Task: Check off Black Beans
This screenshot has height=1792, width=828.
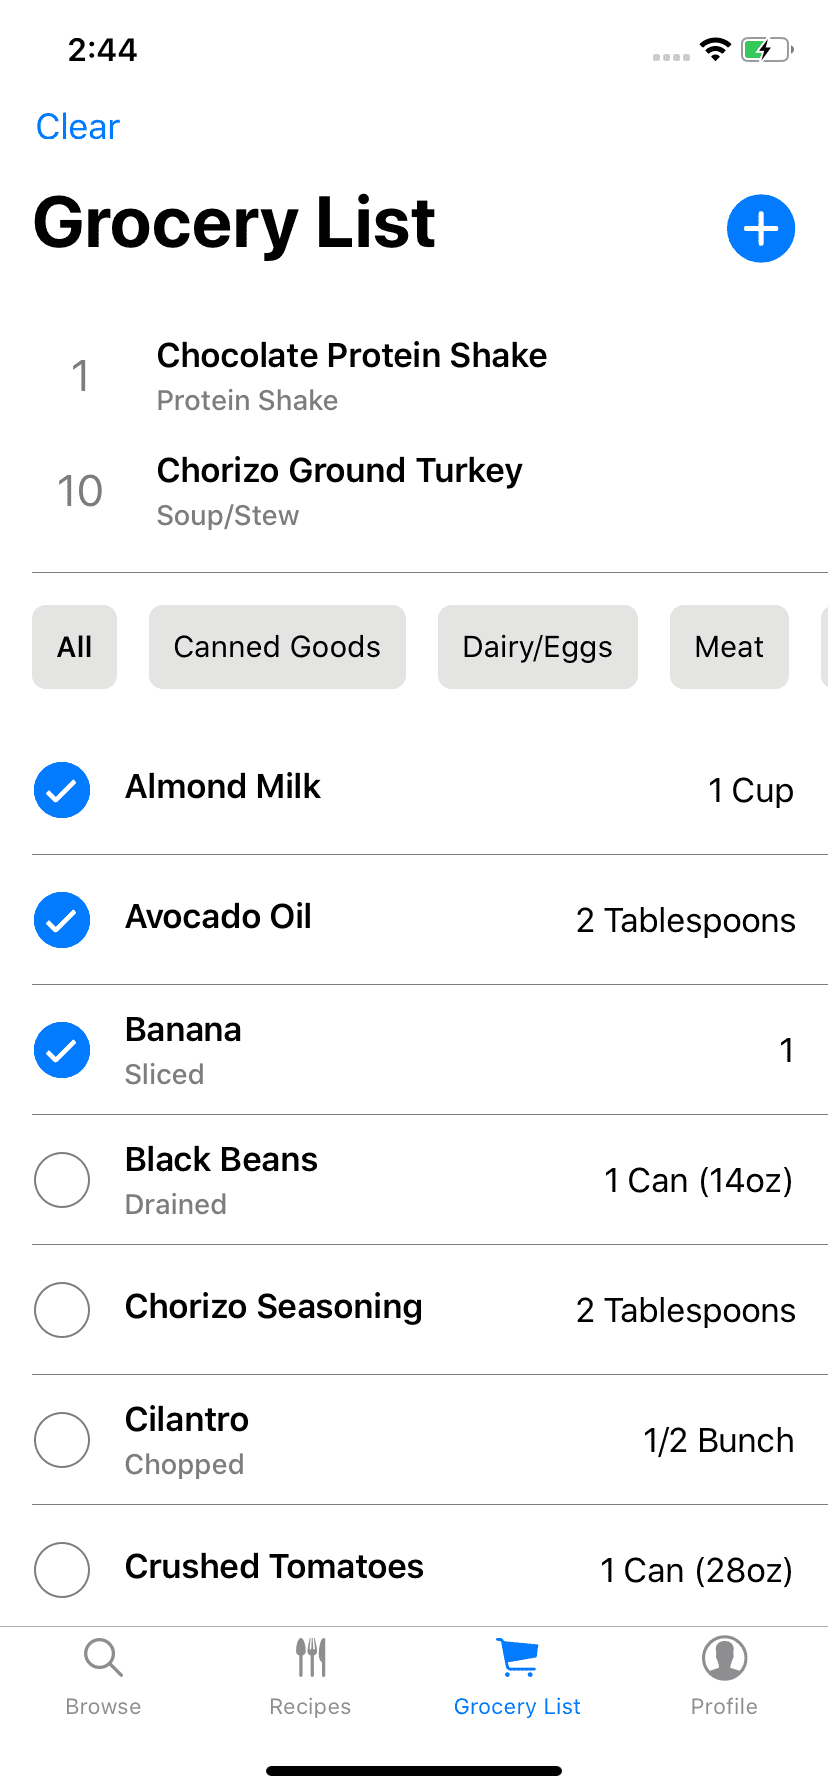Action: point(62,1180)
